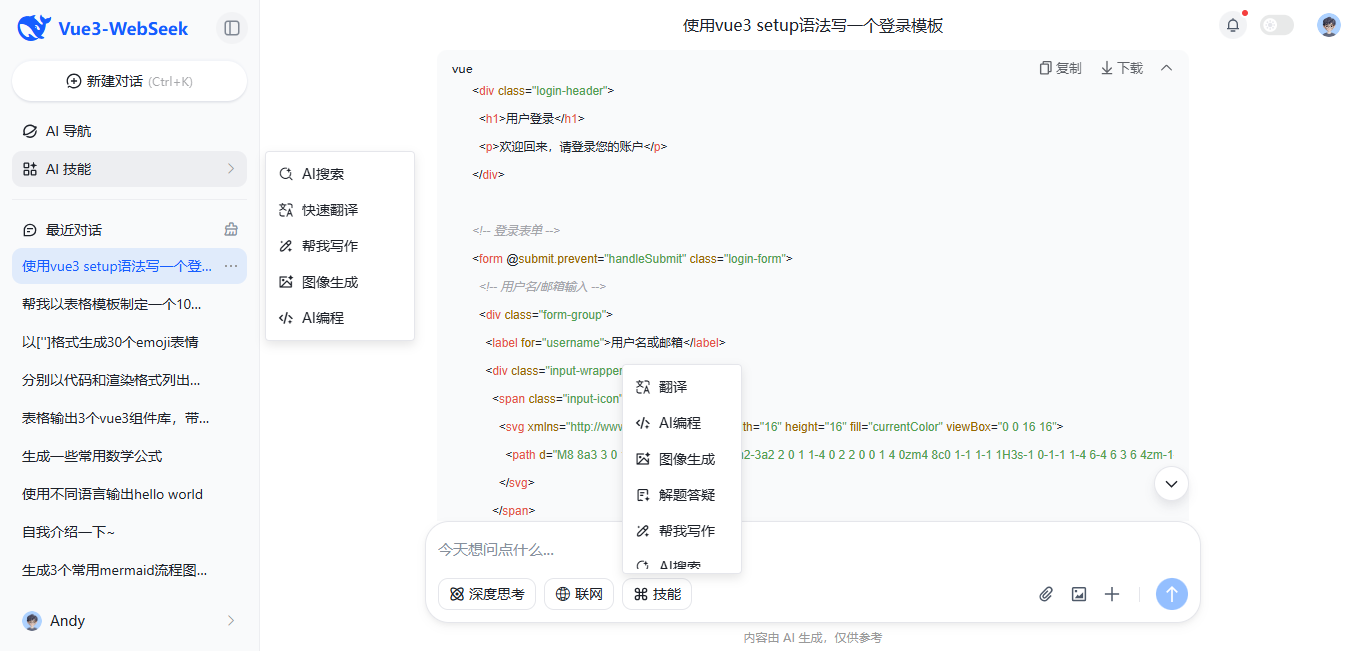Start a 新建对话 conversation
The width and height of the screenshot is (1366, 651).
tap(128, 81)
